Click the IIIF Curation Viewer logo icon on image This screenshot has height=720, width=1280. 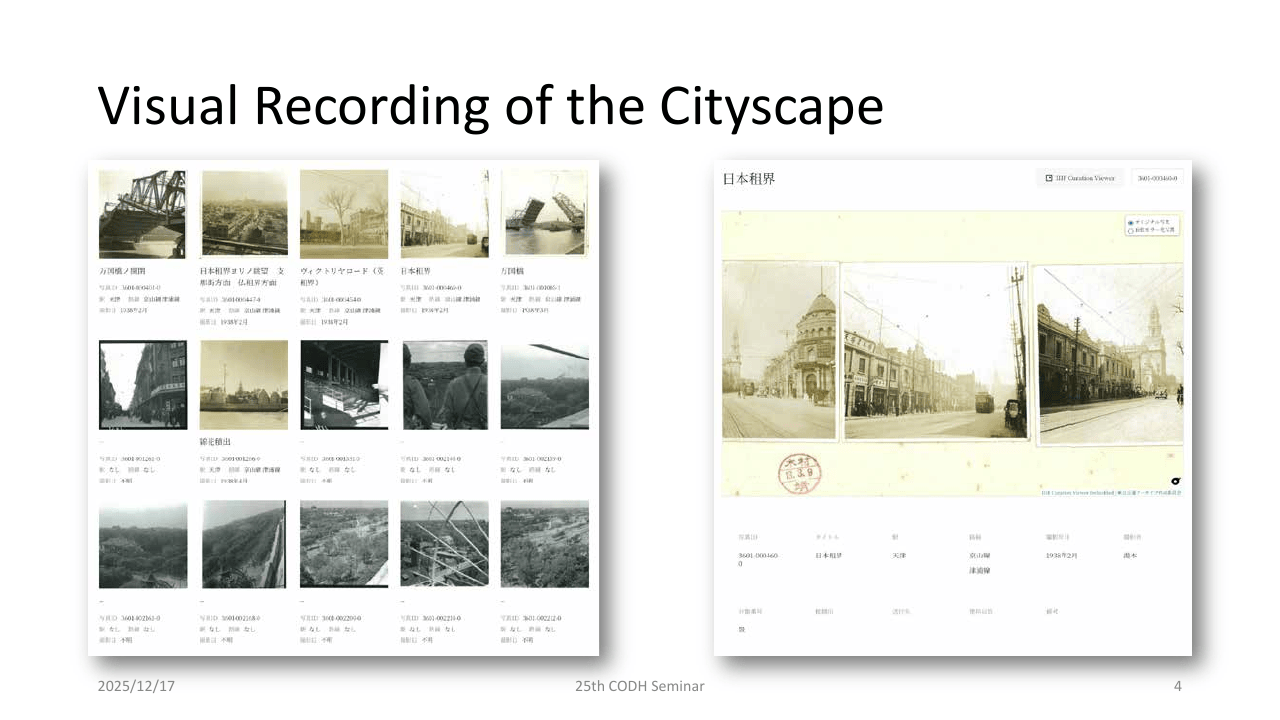point(1175,482)
